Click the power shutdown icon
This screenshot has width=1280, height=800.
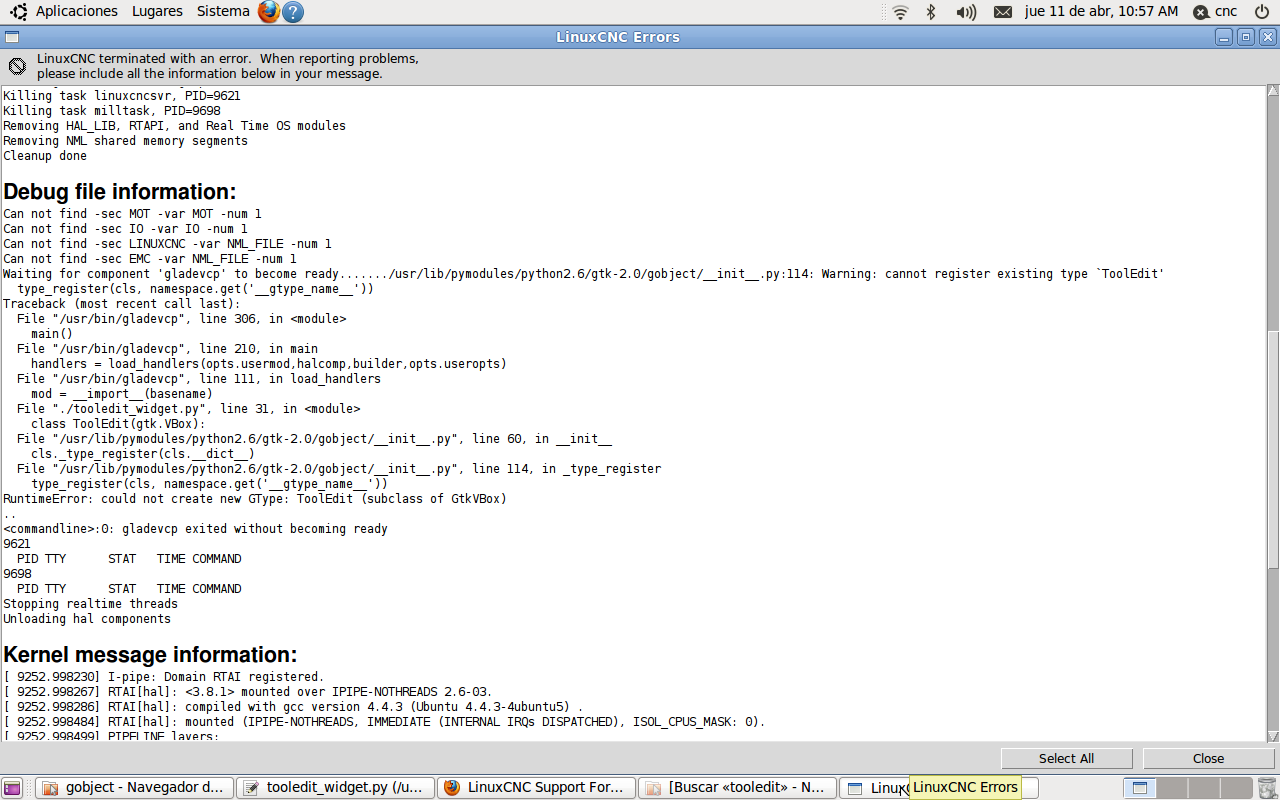coord(1261,12)
